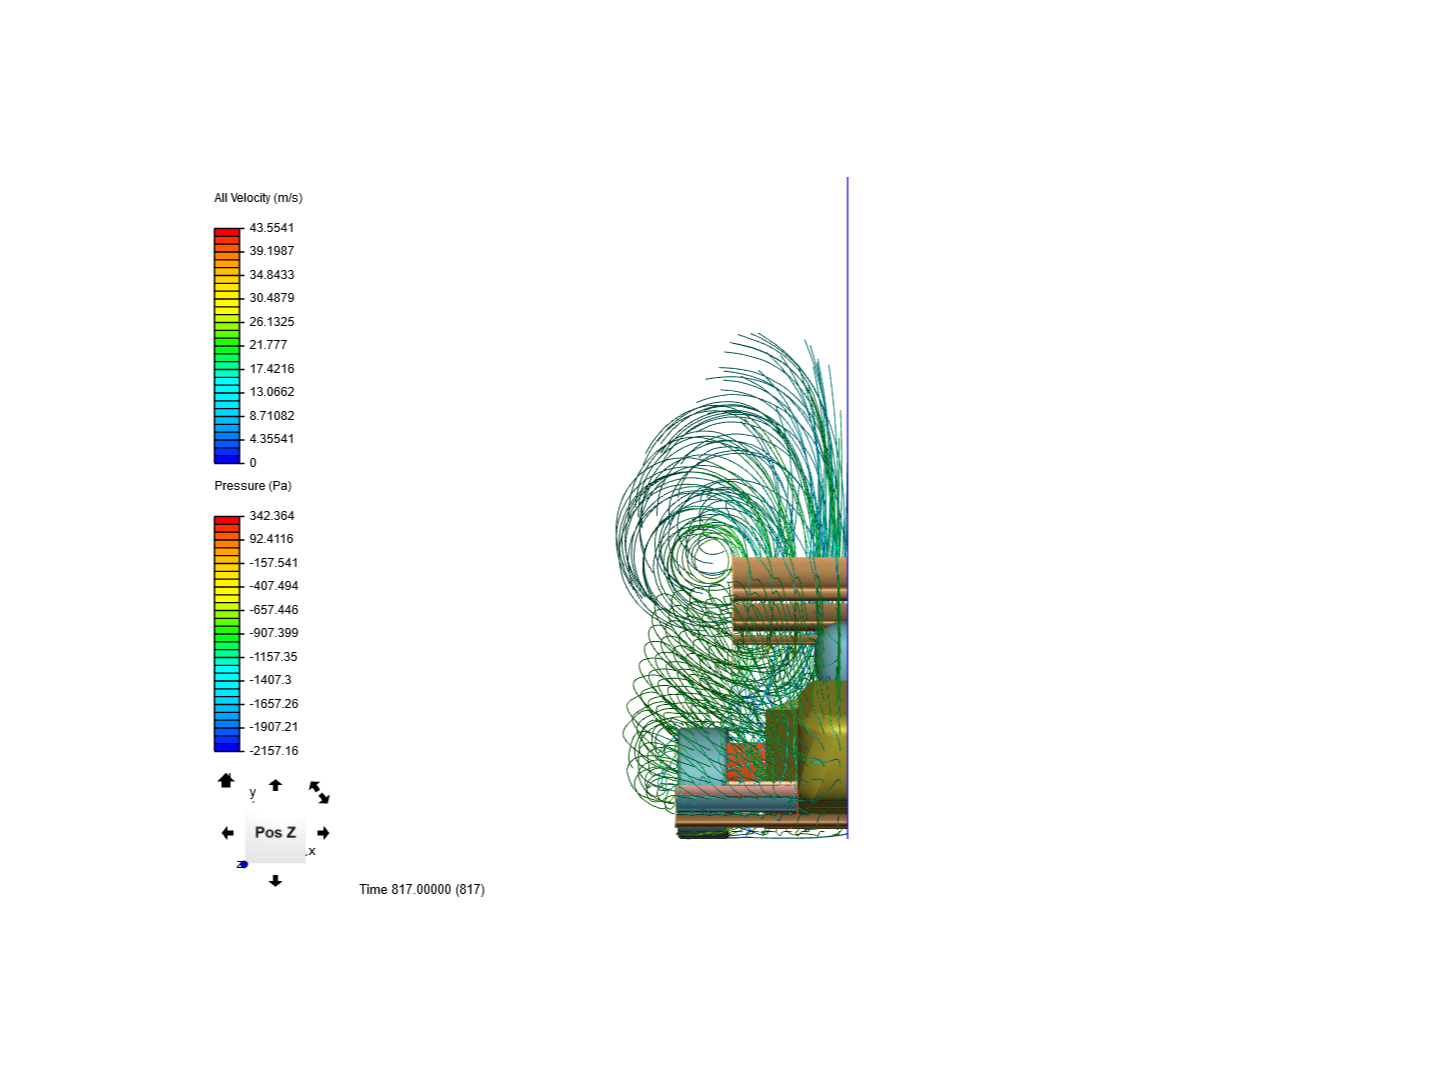Click the pressure legend value -1907.21
The height and width of the screenshot is (1080, 1440).
tap(274, 727)
